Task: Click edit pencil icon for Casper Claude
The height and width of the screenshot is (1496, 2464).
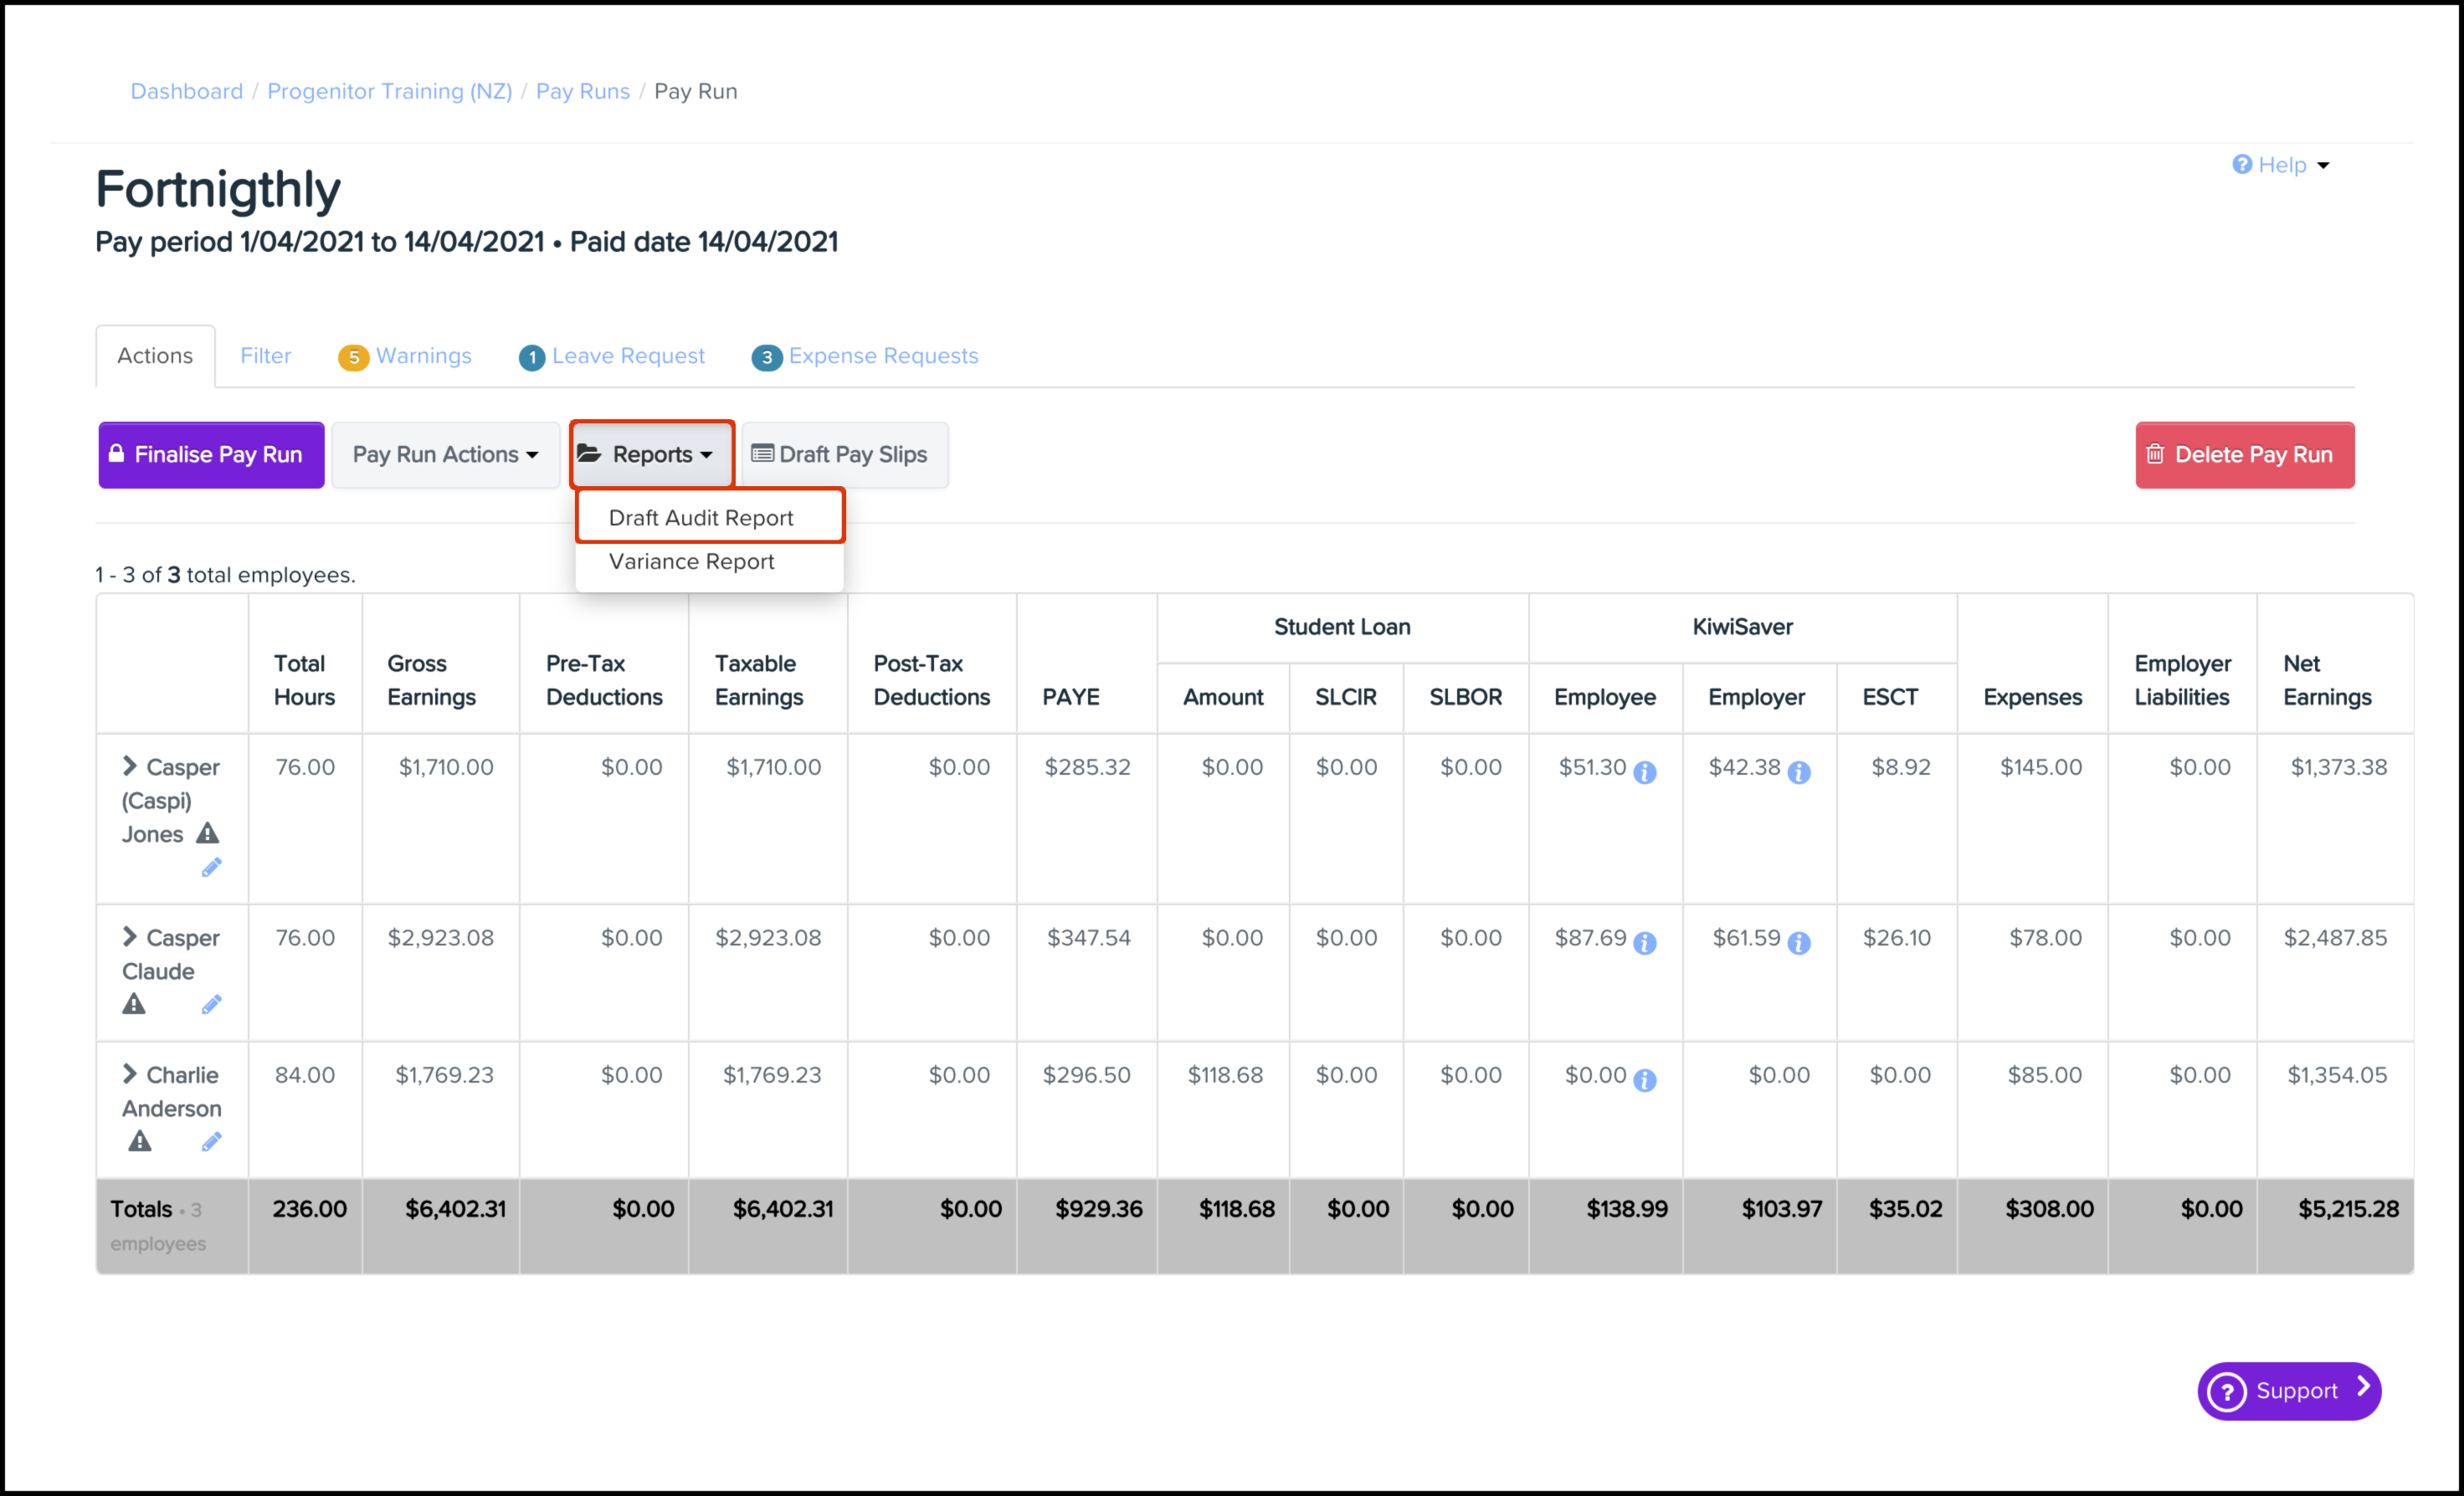Action: [211, 1004]
